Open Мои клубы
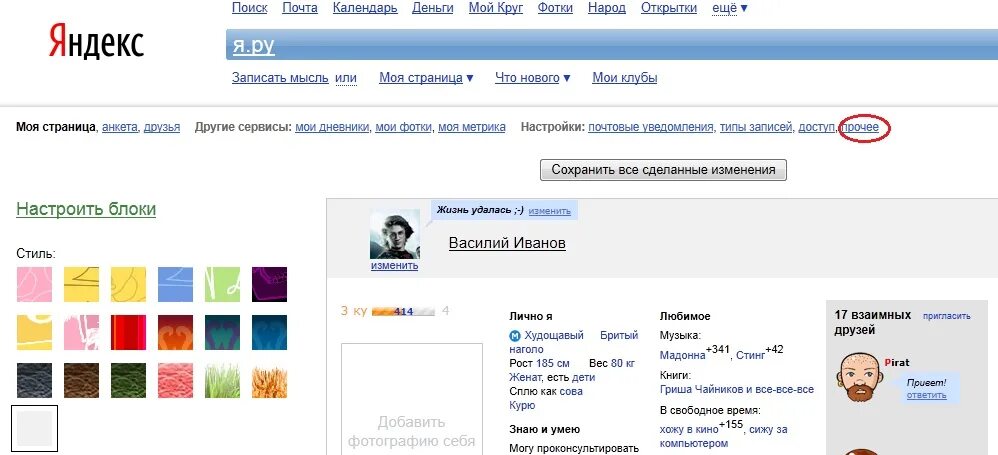This screenshot has height=455, width=998. pyautogui.click(x=625, y=78)
